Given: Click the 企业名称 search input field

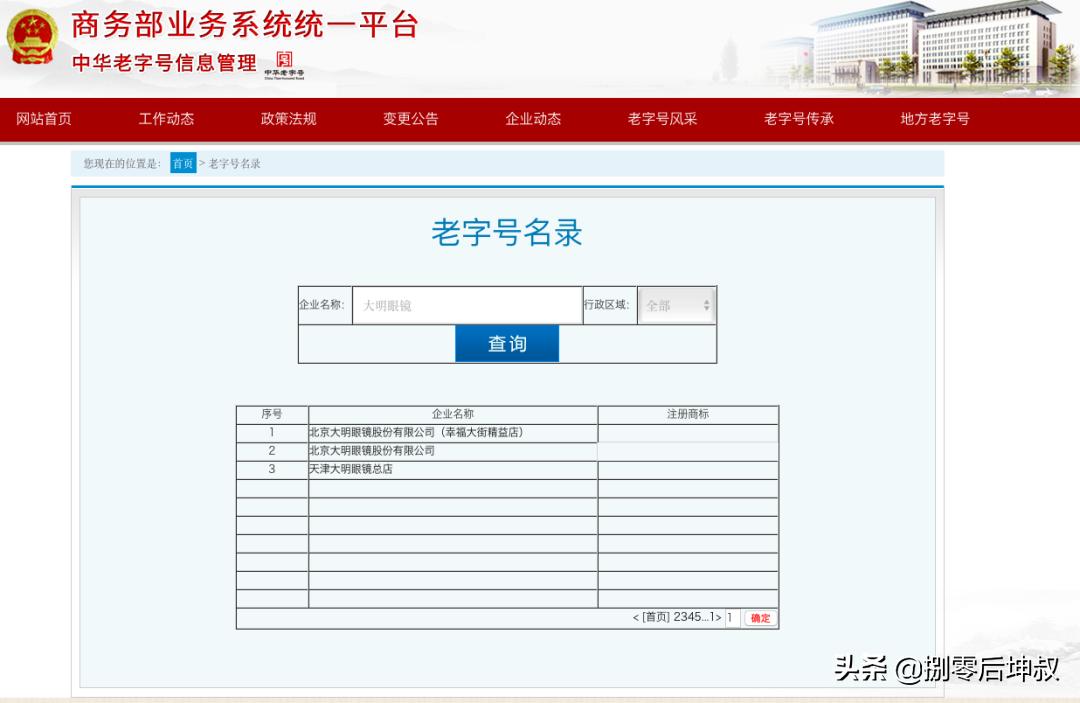Looking at the screenshot, I should point(466,305).
